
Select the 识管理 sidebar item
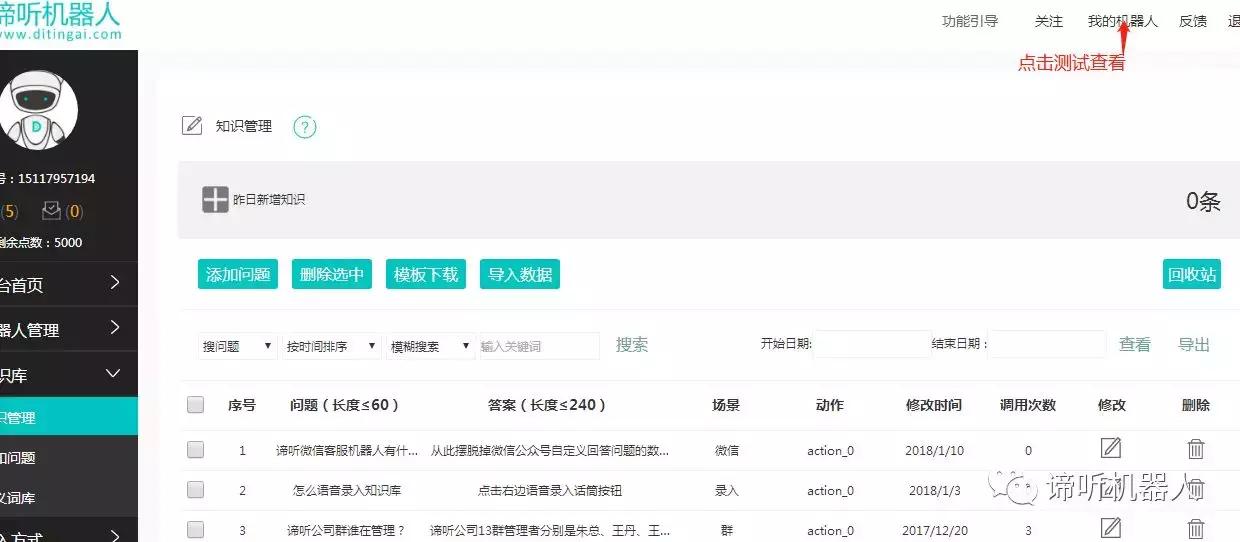click(69, 417)
